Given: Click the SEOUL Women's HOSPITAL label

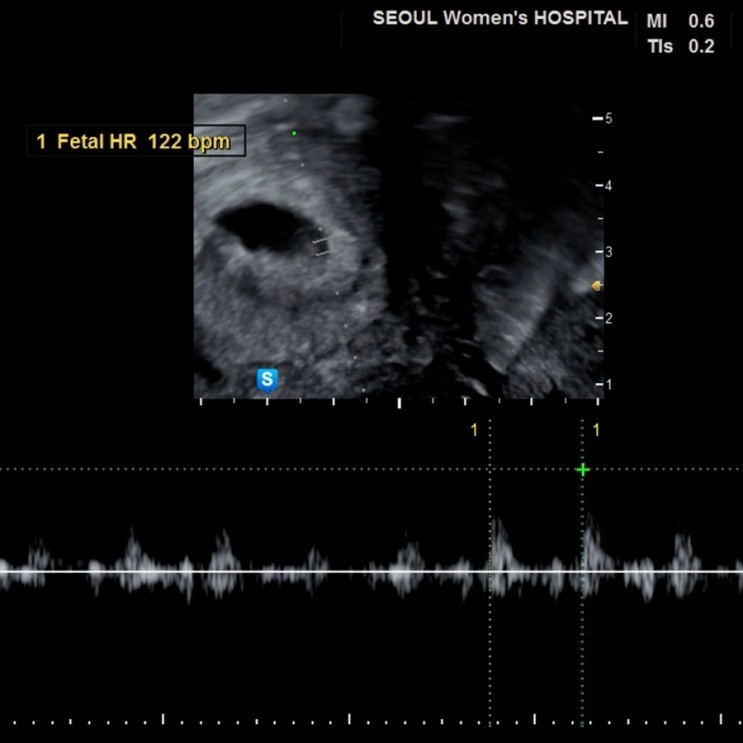Looking at the screenshot, I should [500, 18].
